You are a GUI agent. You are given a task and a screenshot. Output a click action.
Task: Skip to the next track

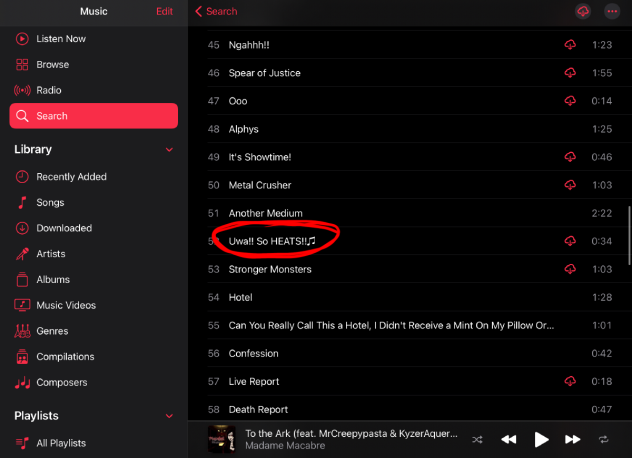(x=572, y=439)
